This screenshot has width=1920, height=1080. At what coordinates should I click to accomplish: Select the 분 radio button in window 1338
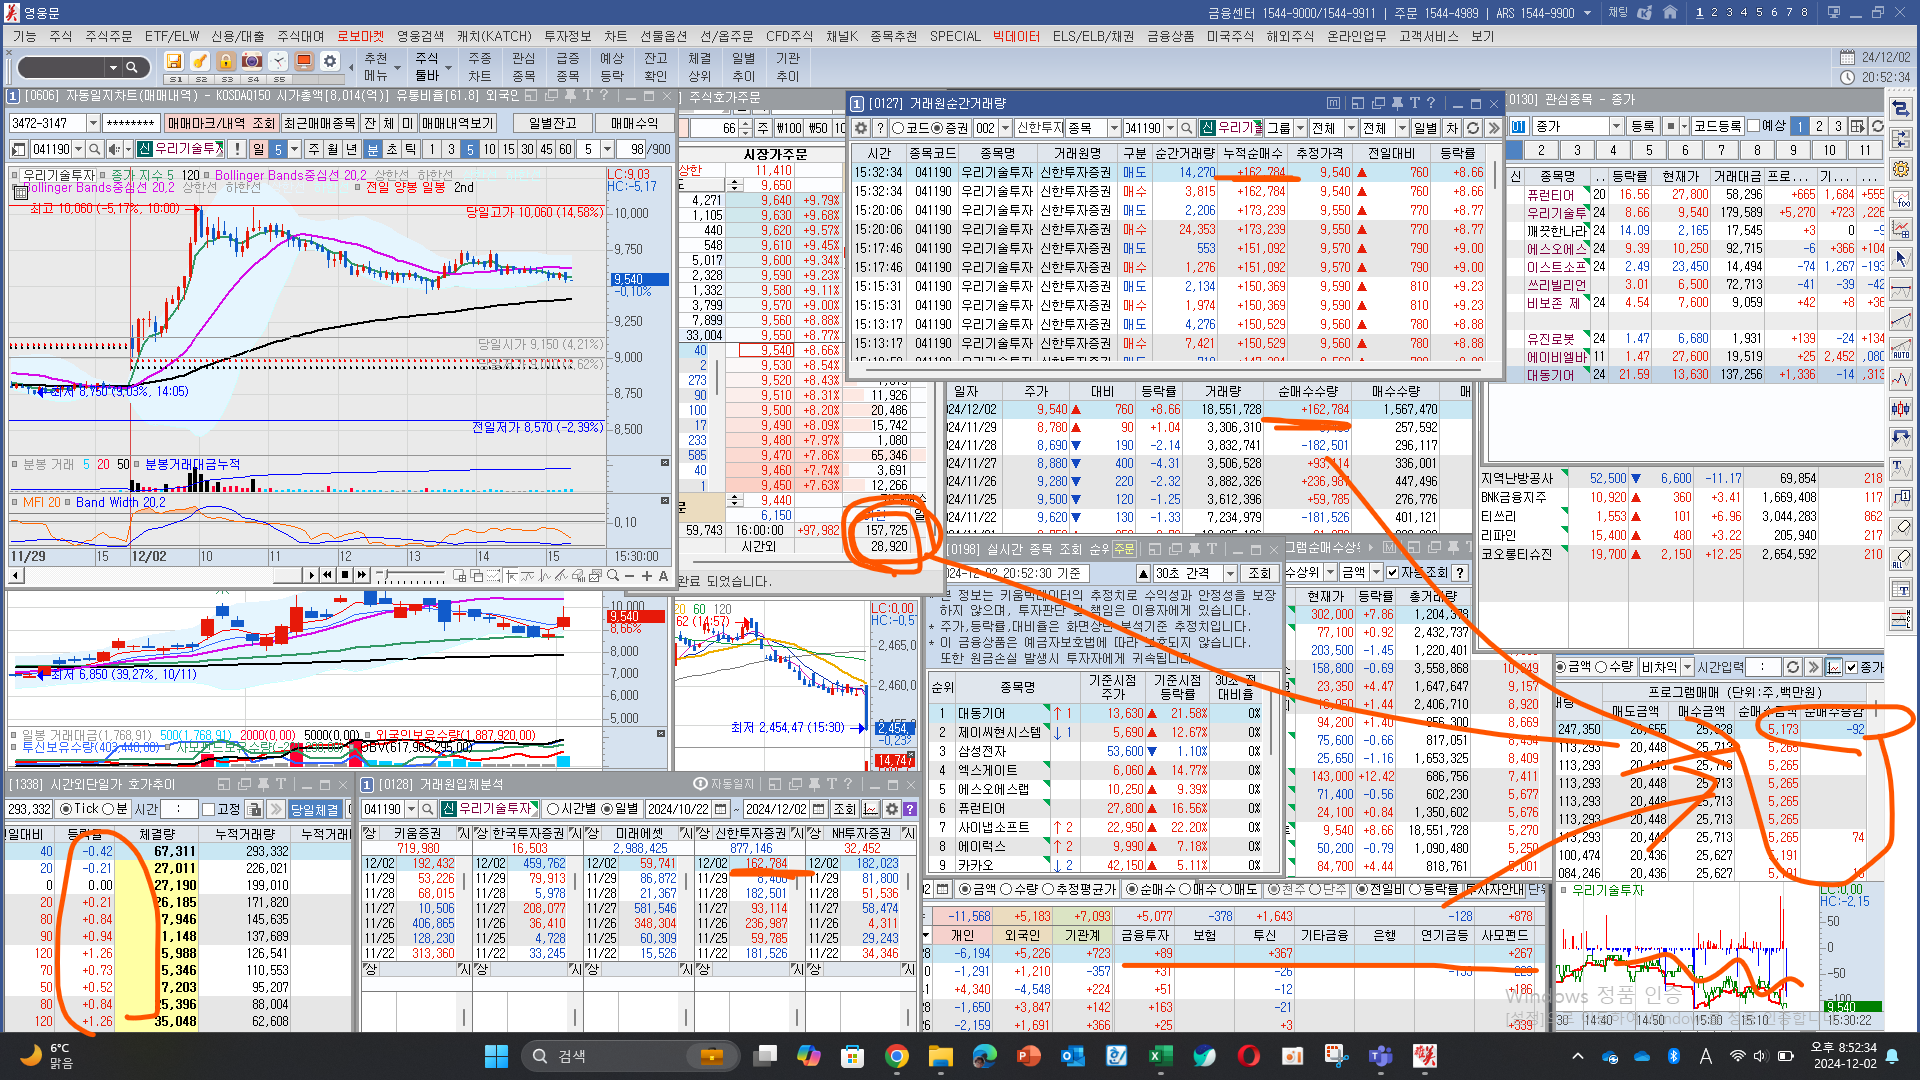[x=108, y=809]
